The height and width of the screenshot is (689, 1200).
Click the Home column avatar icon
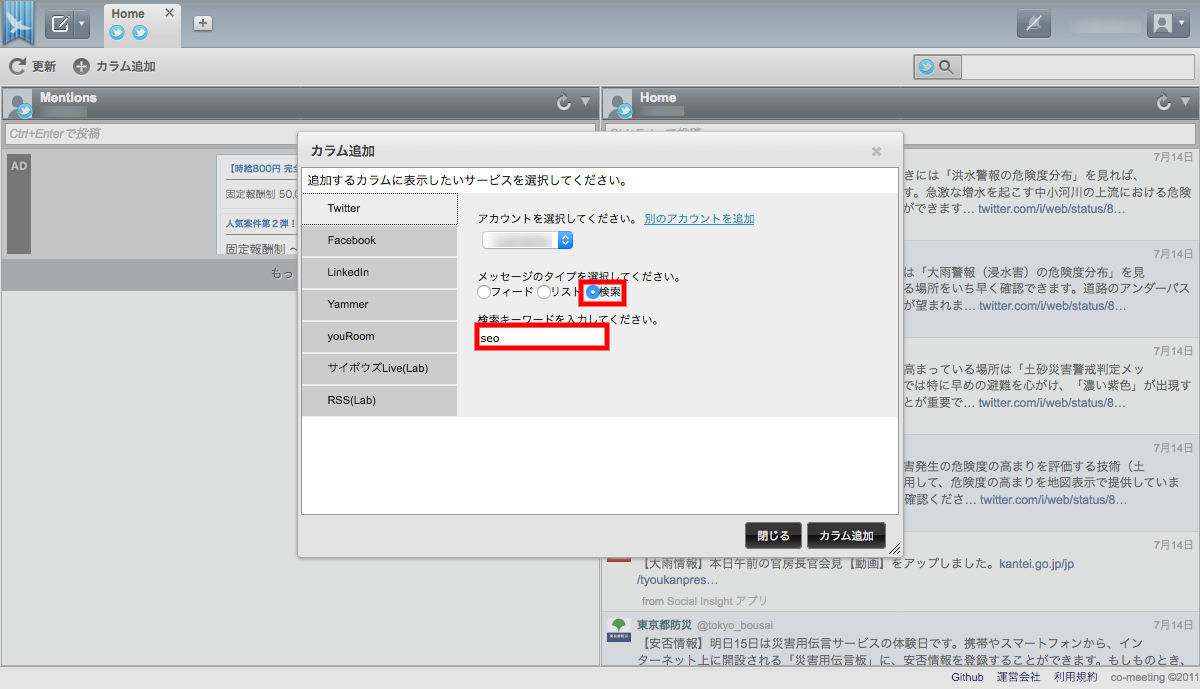(619, 104)
